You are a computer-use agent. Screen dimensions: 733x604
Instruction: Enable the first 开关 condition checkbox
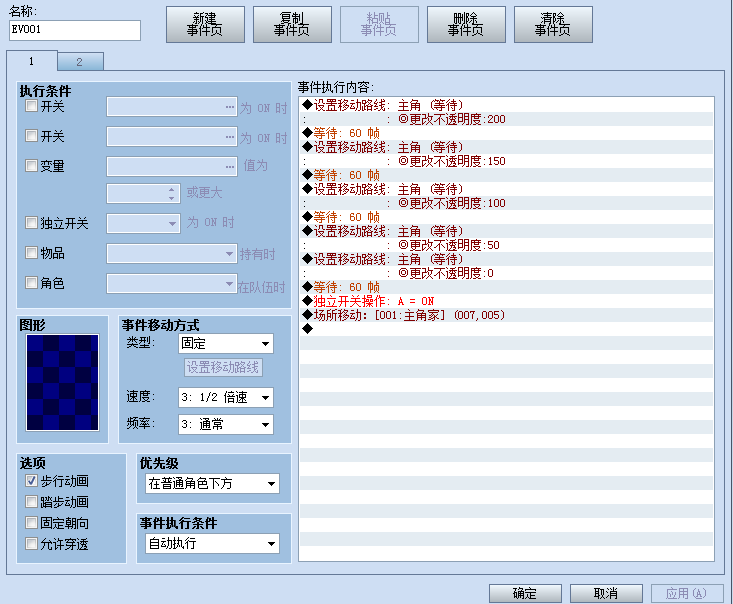31,106
